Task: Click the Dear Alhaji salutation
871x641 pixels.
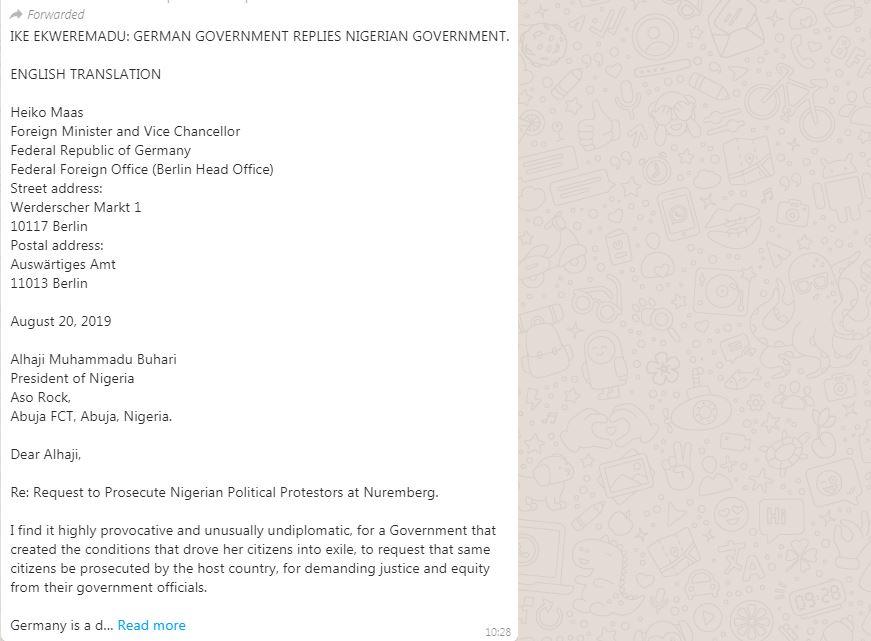Action: (x=46, y=454)
